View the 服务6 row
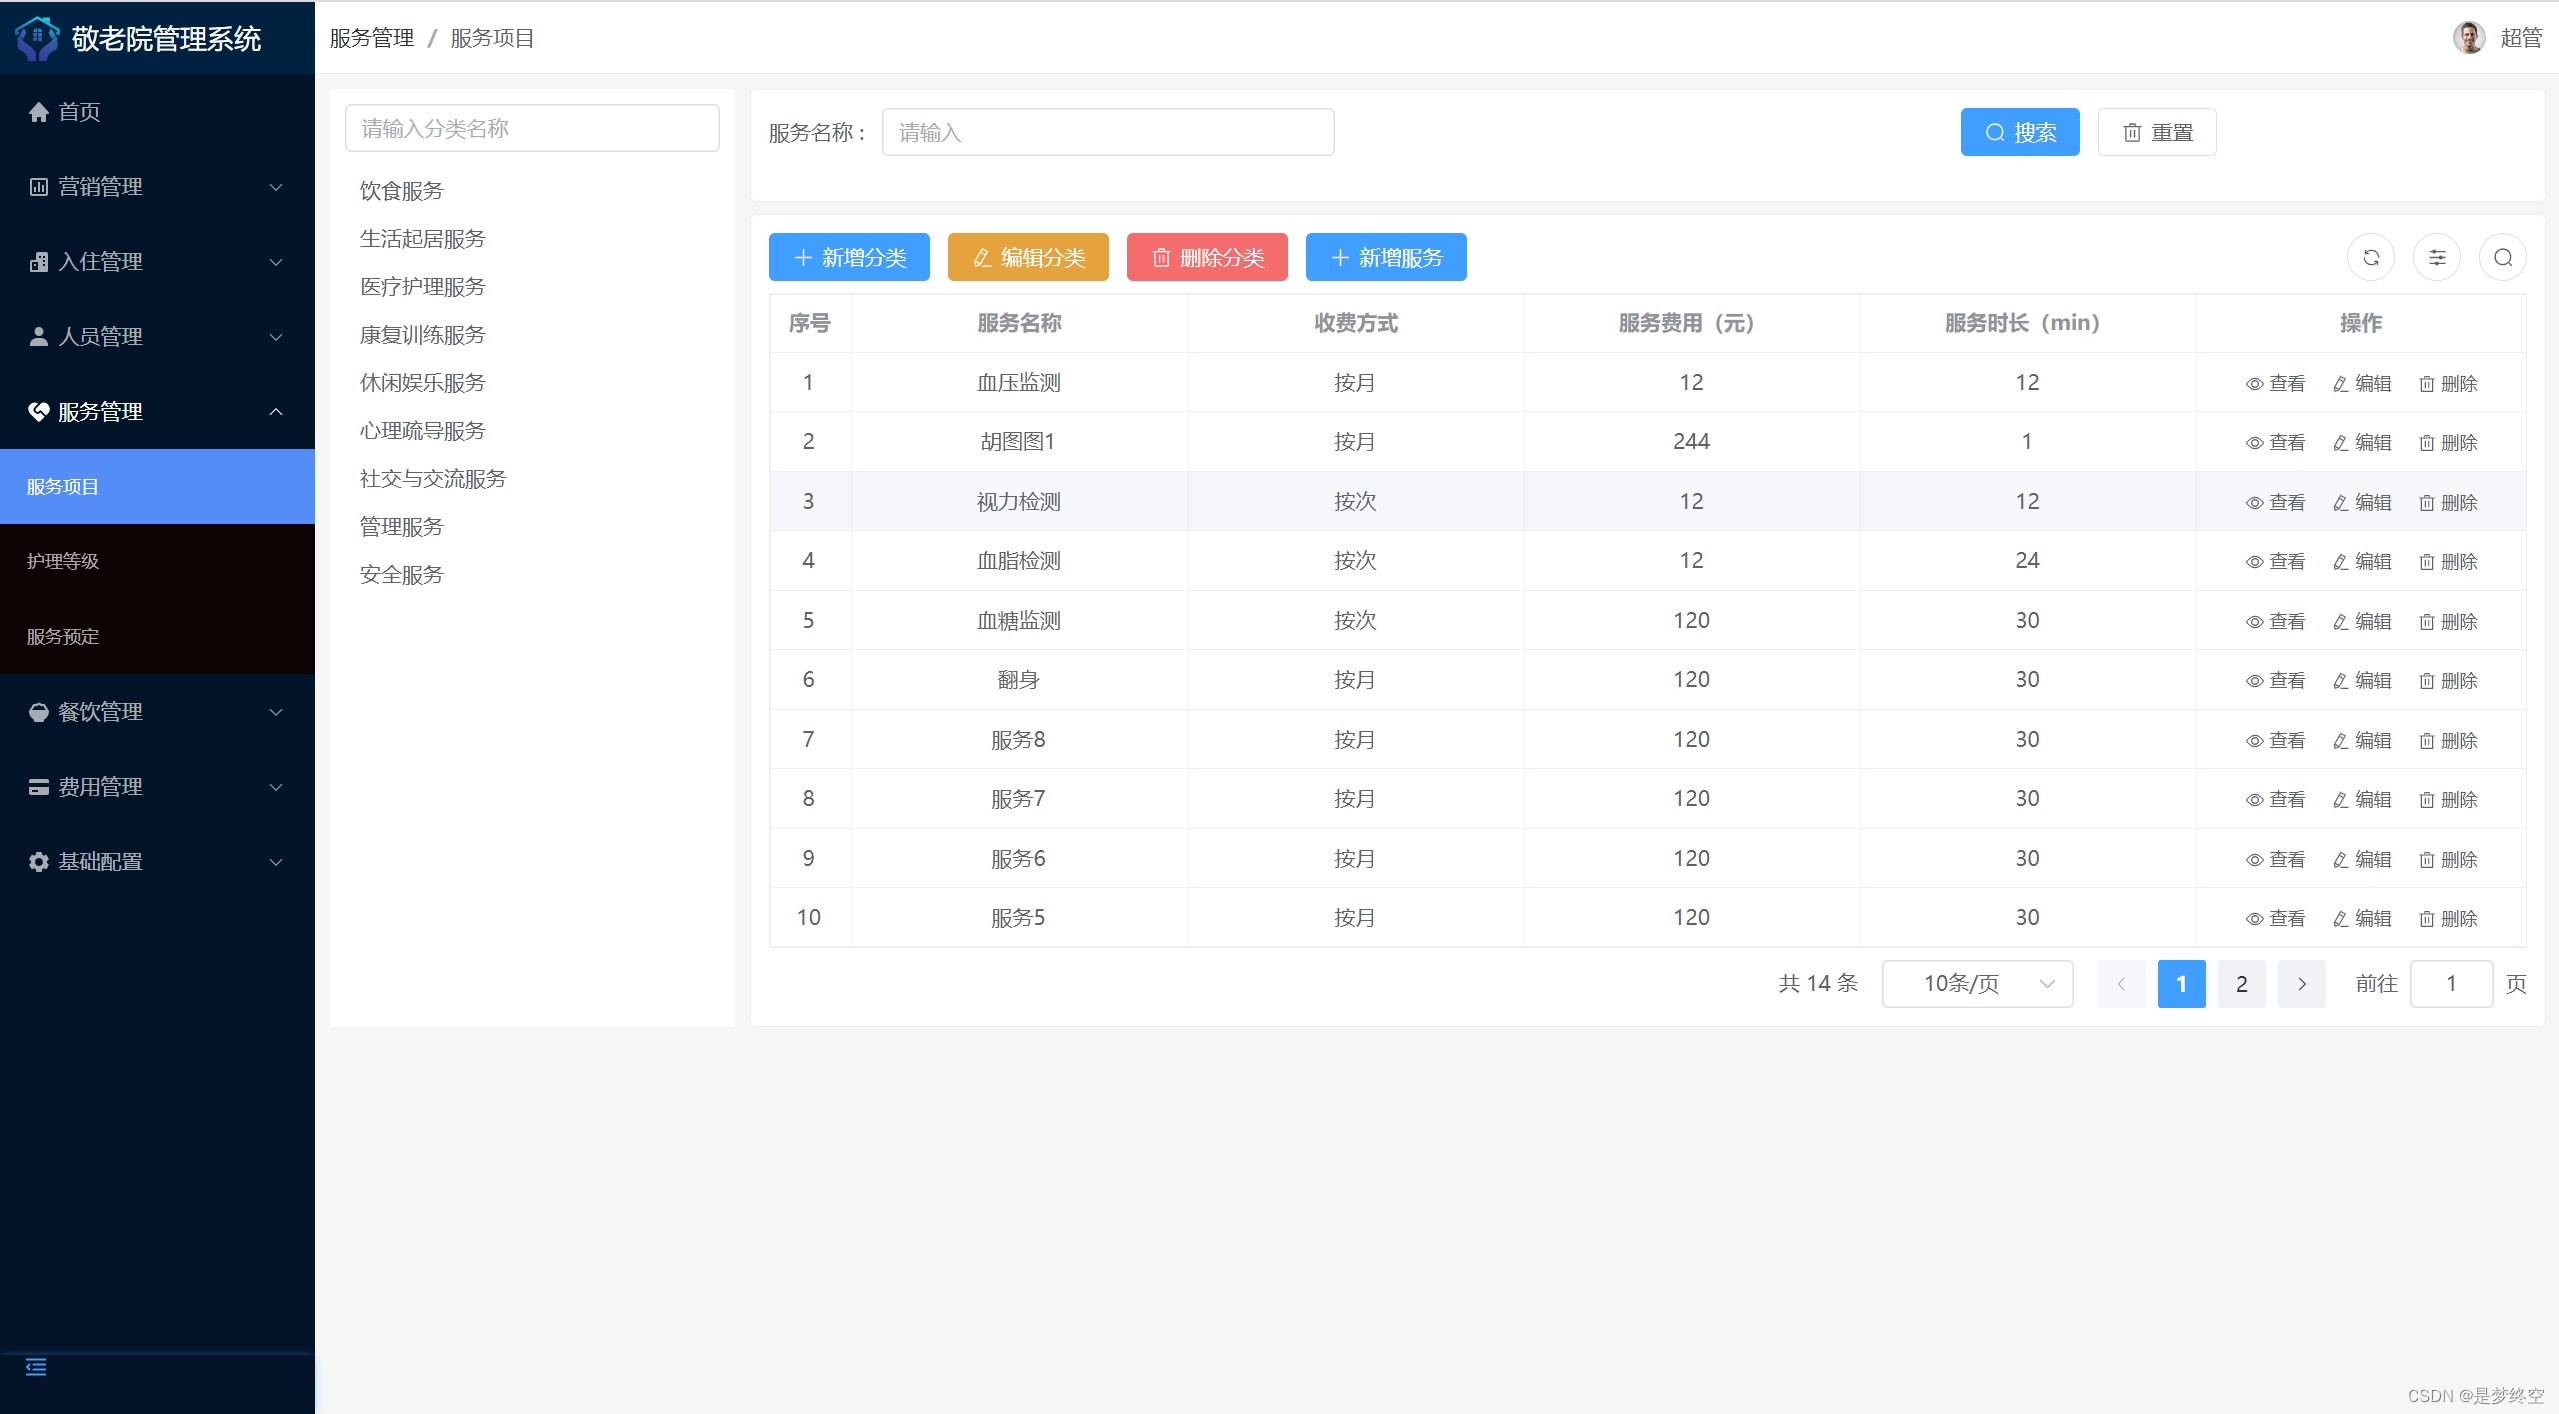The width and height of the screenshot is (2559, 1414). [2275, 860]
